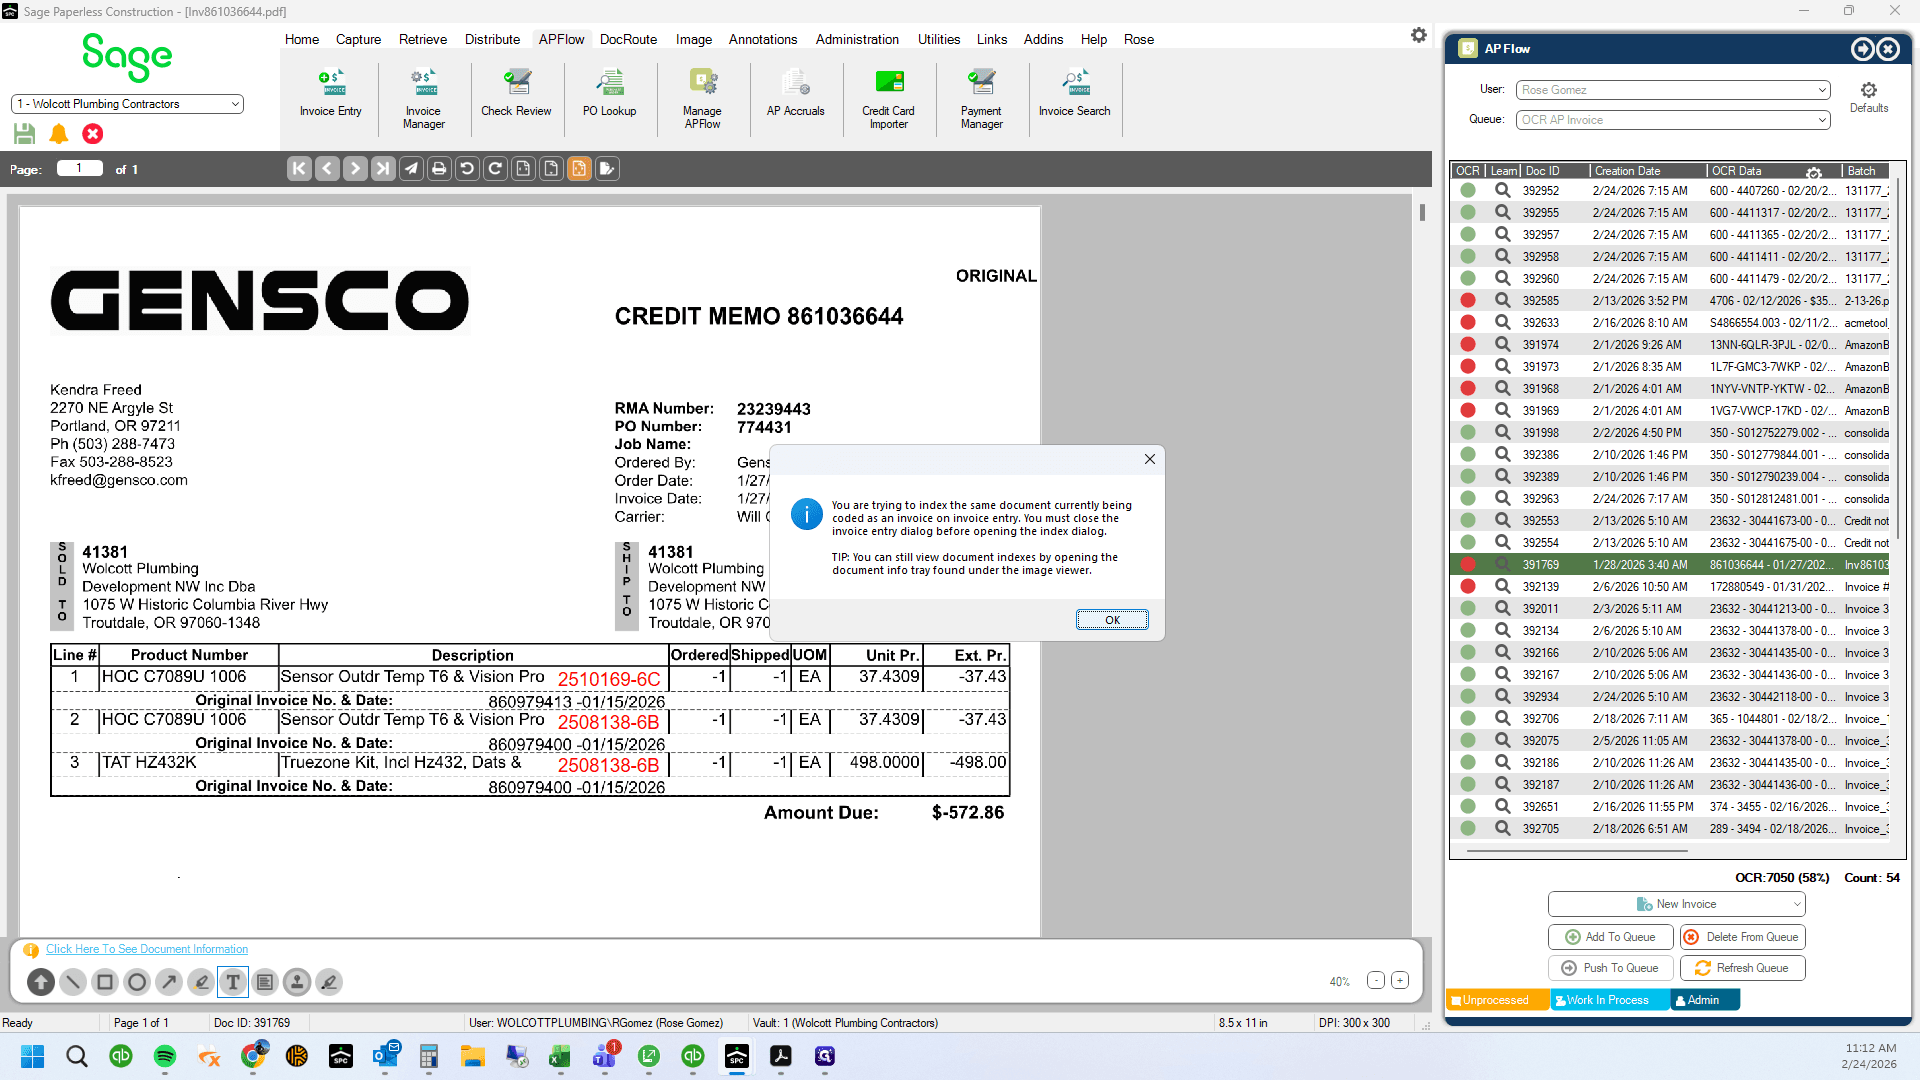The width and height of the screenshot is (1920, 1080).
Task: Close the index warning dialog with X
Action: tap(1150, 459)
